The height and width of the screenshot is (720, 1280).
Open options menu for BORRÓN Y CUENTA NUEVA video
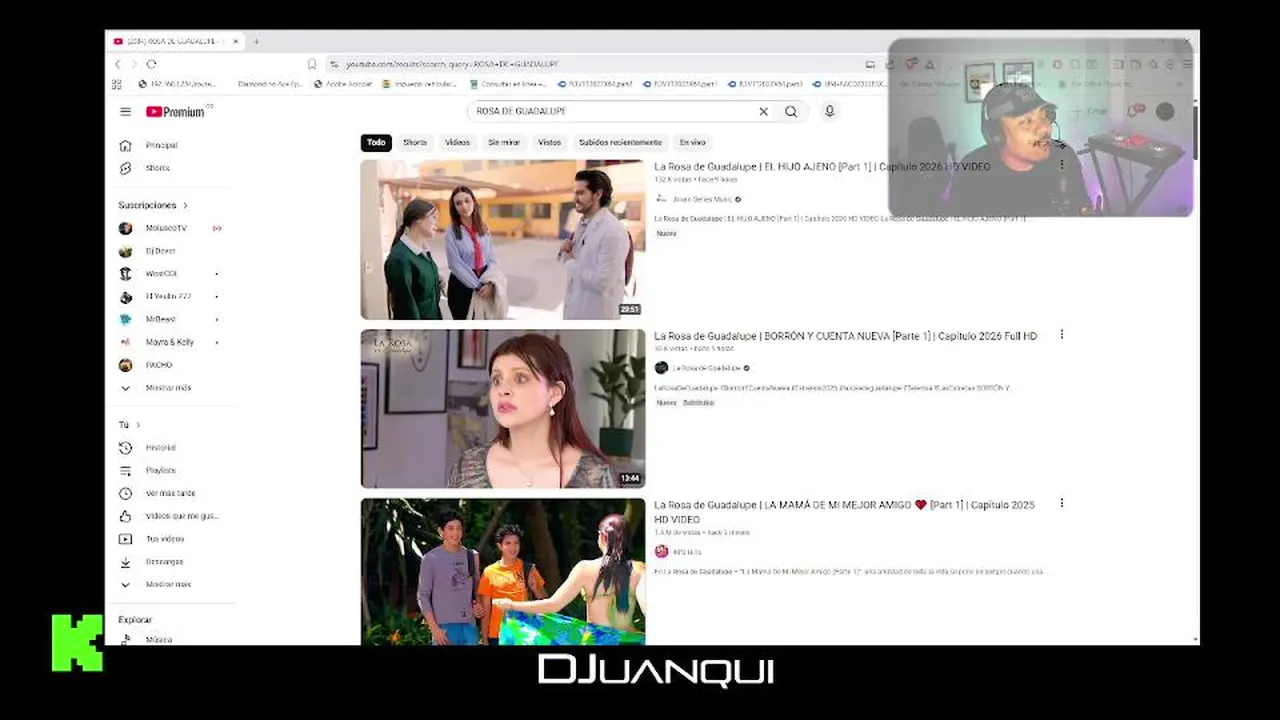pyautogui.click(x=1062, y=335)
